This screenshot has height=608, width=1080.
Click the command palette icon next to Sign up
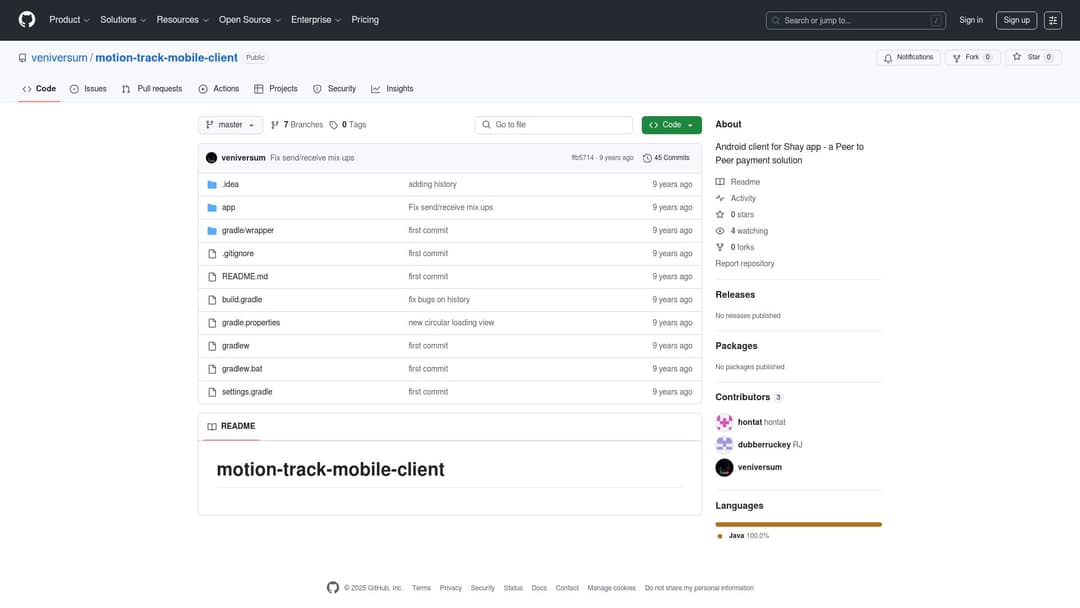(1052, 20)
